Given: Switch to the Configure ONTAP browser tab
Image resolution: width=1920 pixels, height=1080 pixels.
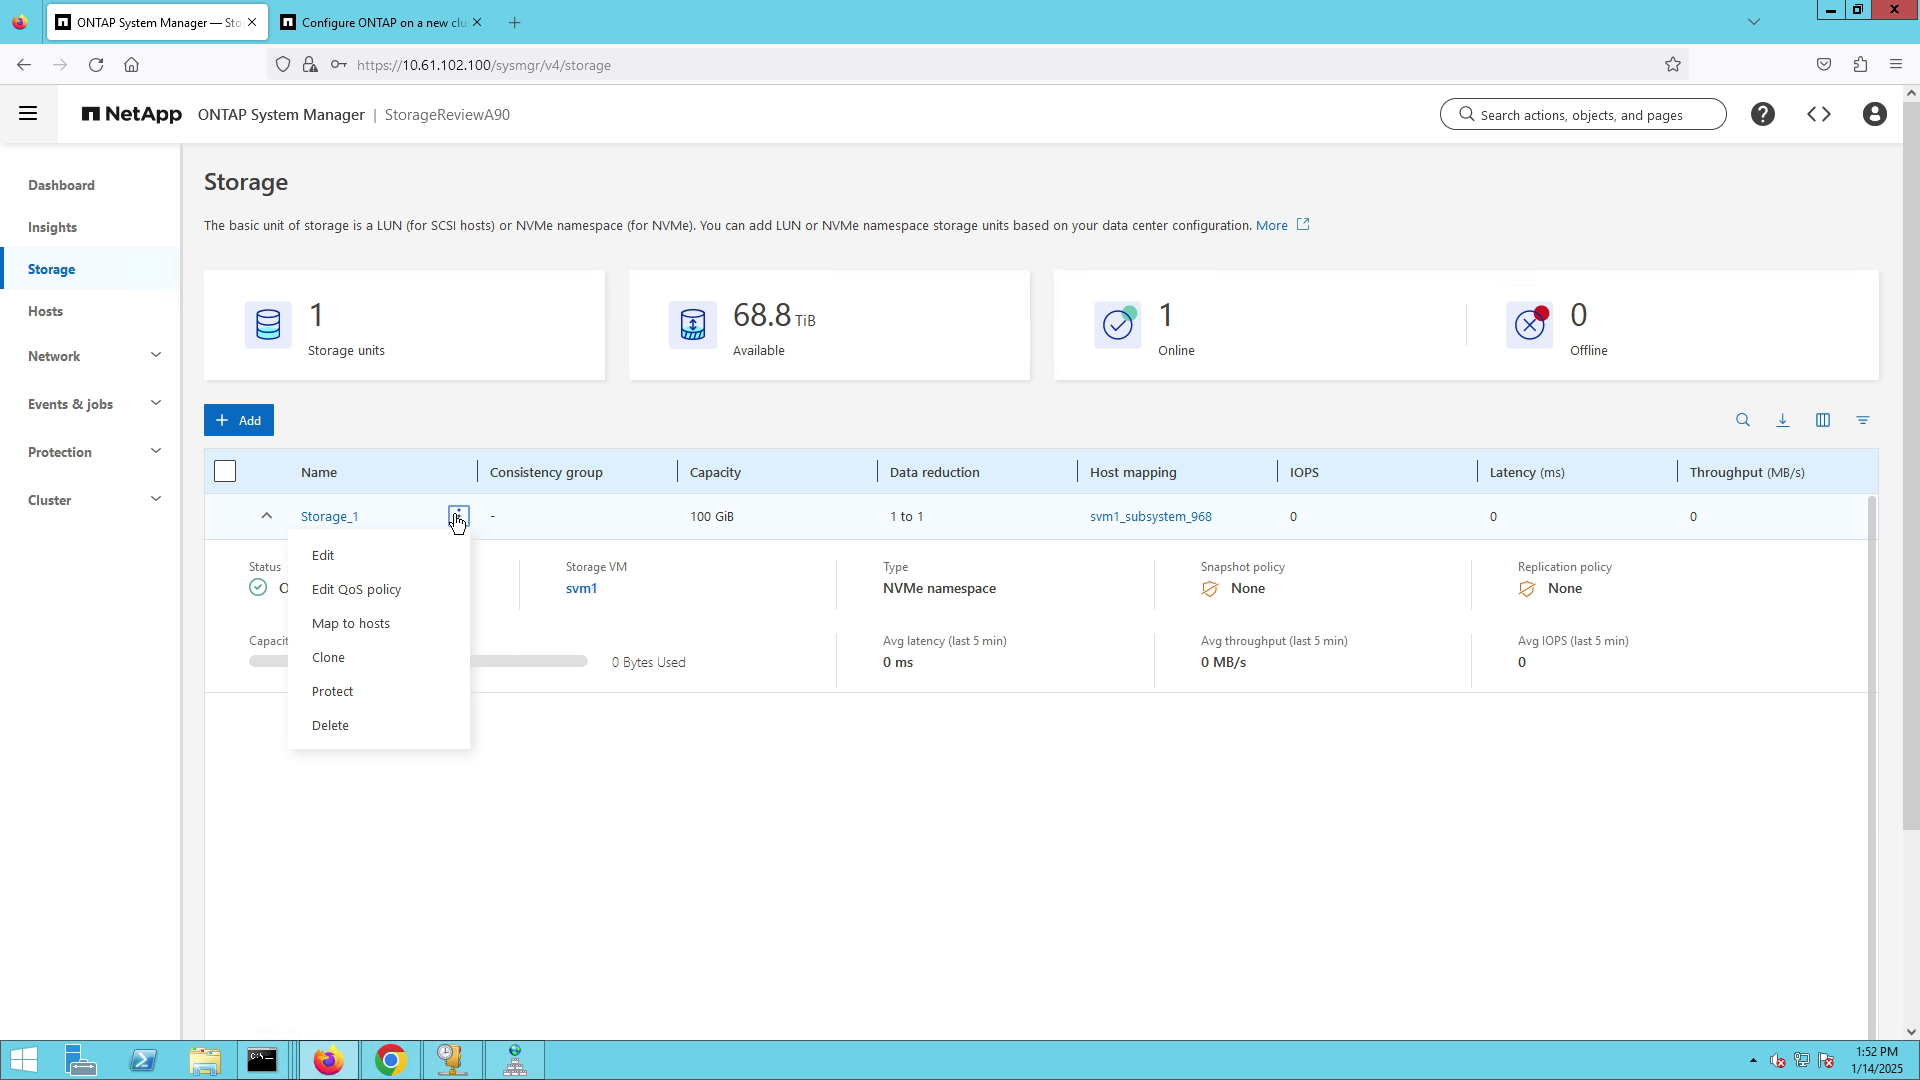Looking at the screenshot, I should [x=380, y=22].
